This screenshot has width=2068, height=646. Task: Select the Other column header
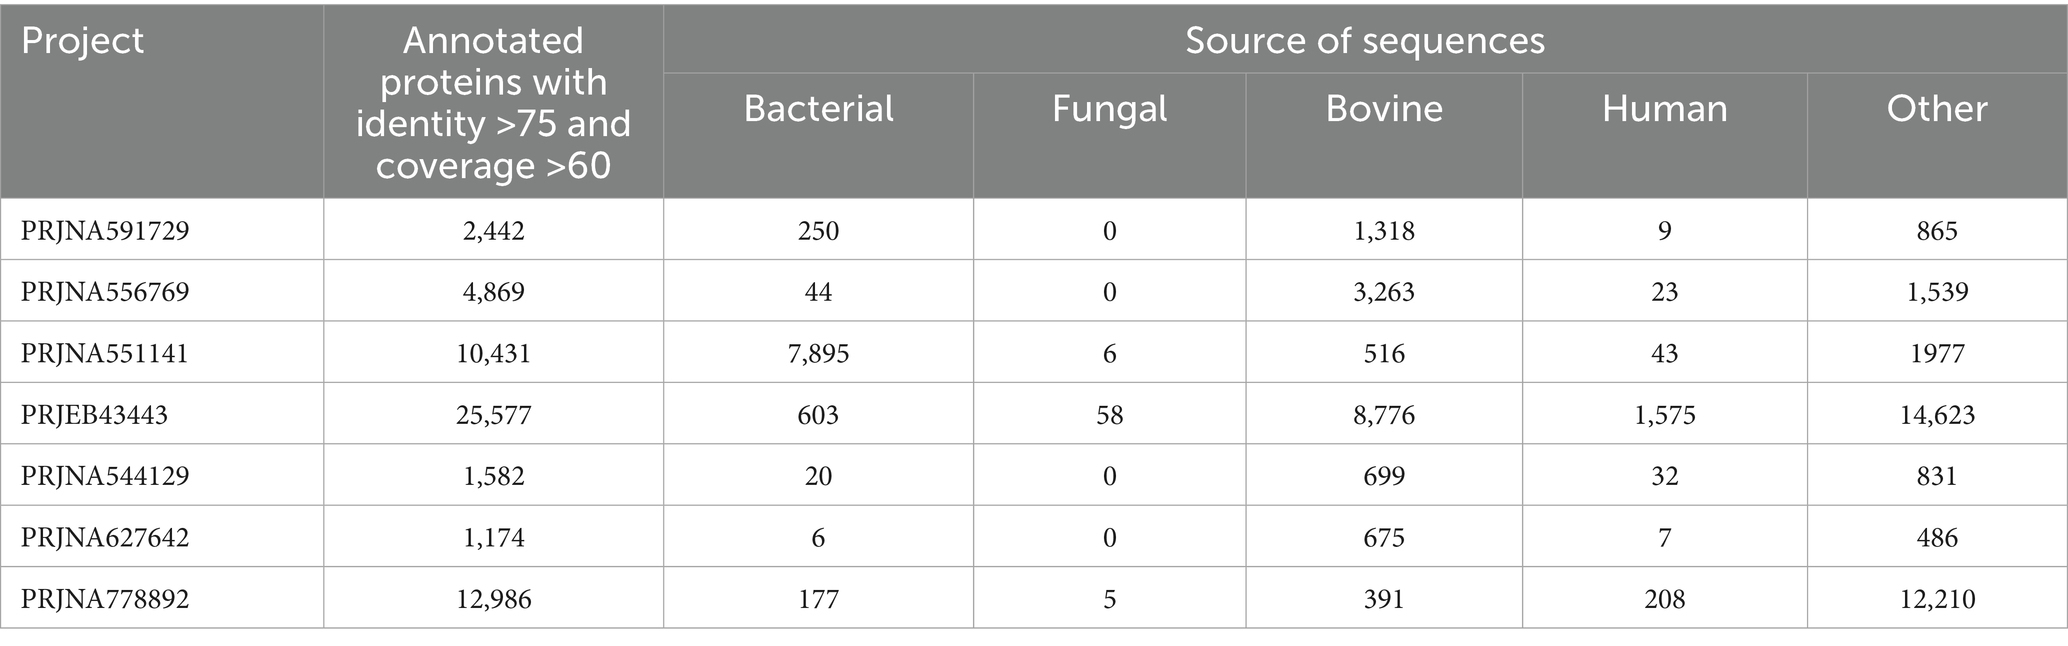(x=1937, y=109)
